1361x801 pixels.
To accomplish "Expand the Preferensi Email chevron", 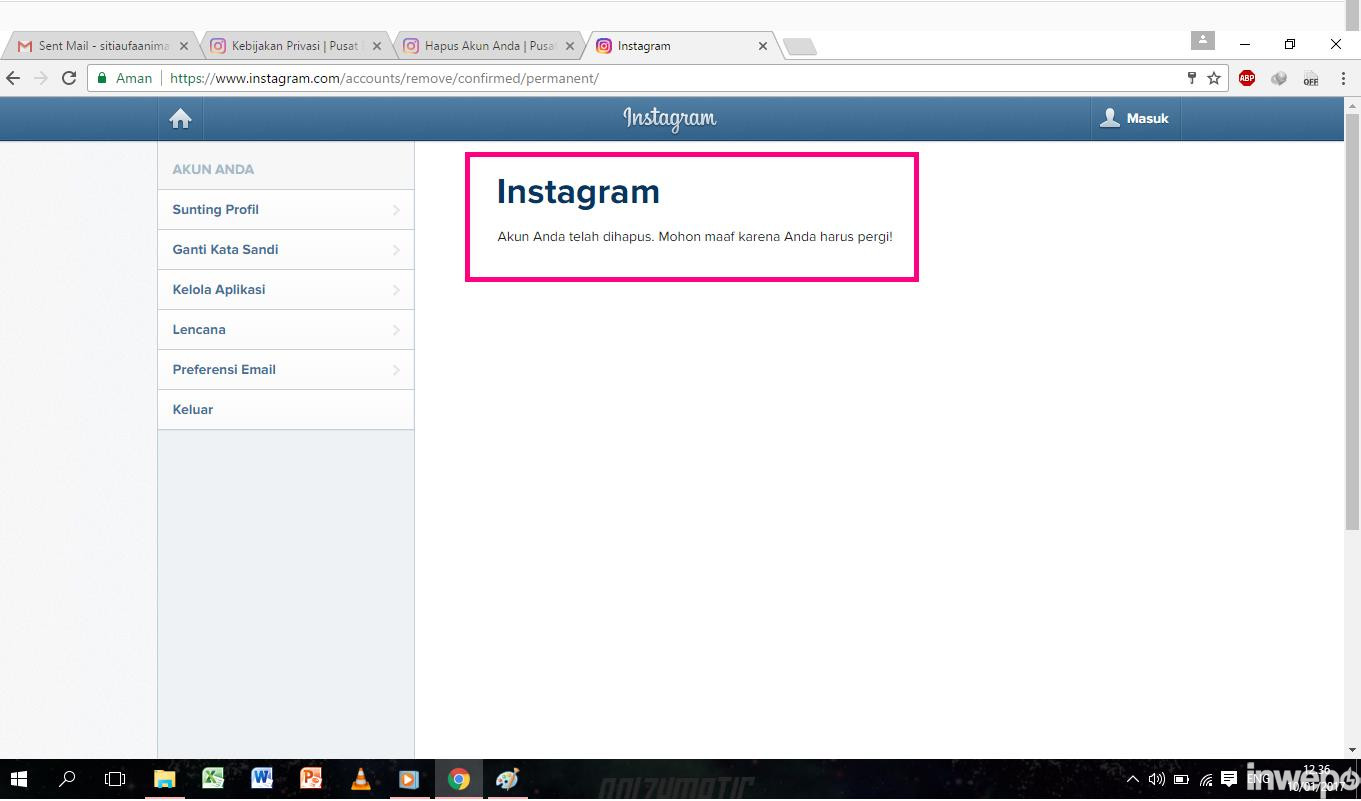I will 396,370.
